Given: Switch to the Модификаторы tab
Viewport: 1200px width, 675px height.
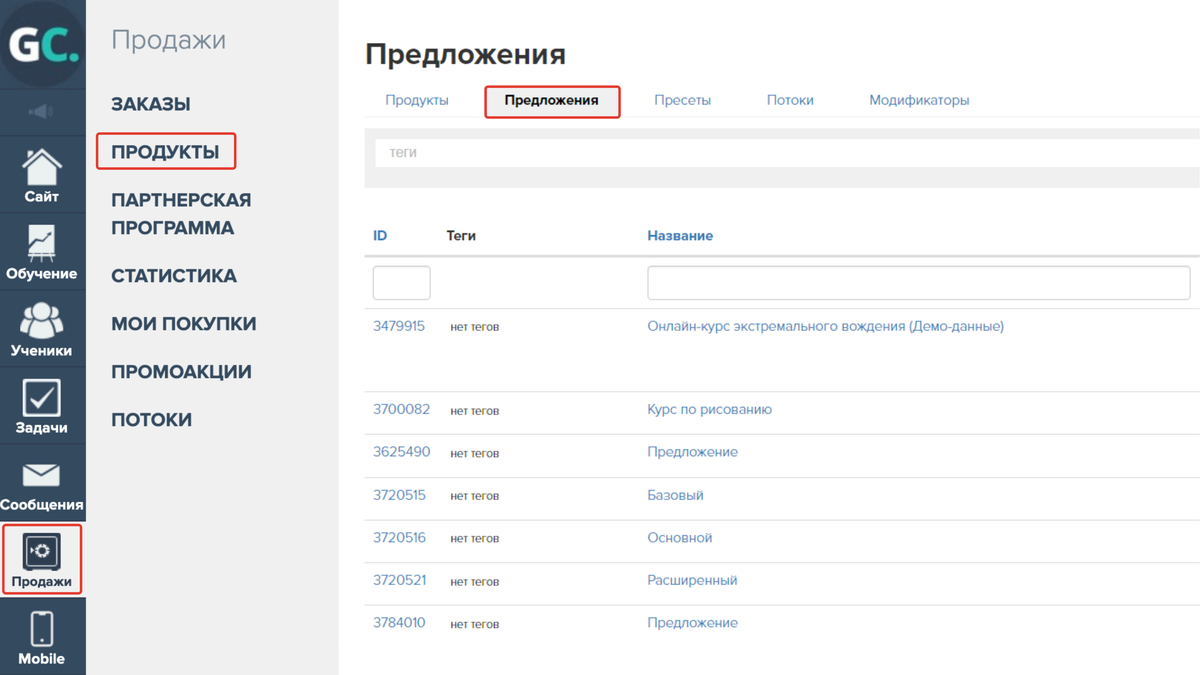Looking at the screenshot, I should click(919, 100).
